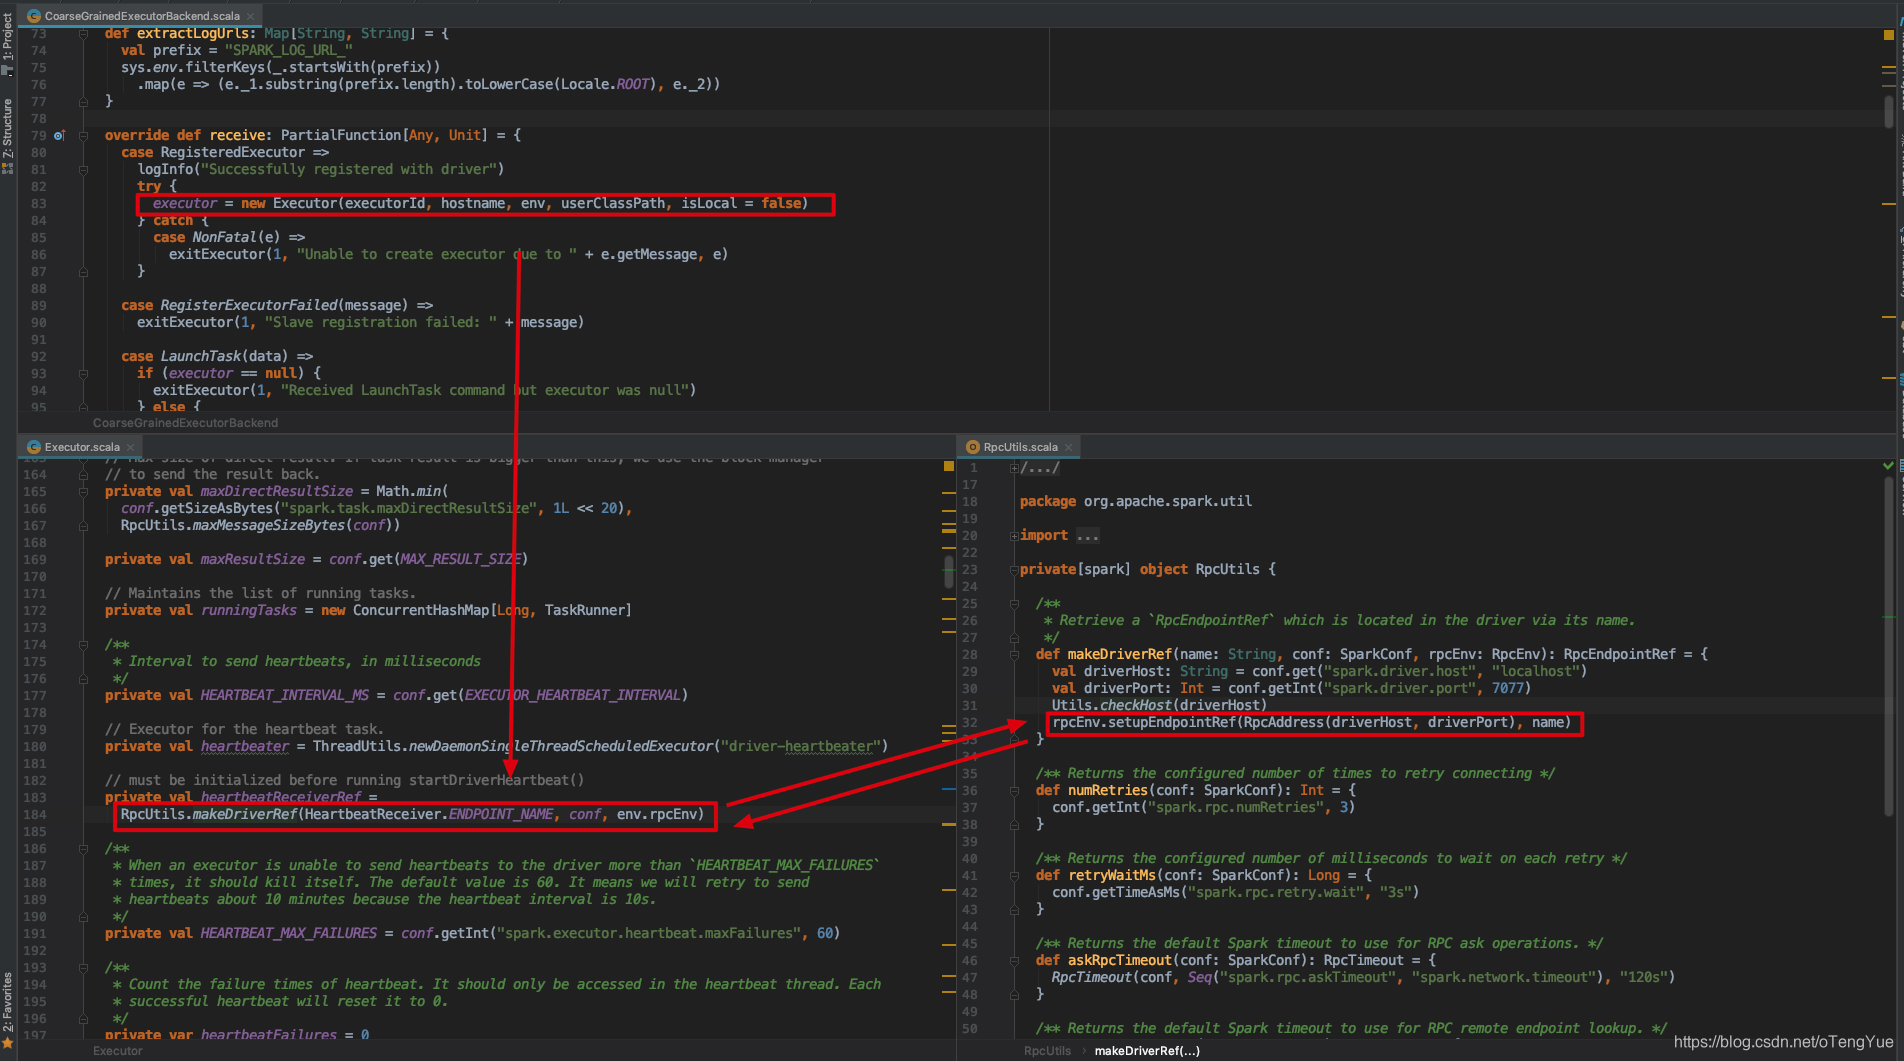Click Utils.checkHost(driverHost) on line 31
The height and width of the screenshot is (1061, 1904).
[1160, 706]
